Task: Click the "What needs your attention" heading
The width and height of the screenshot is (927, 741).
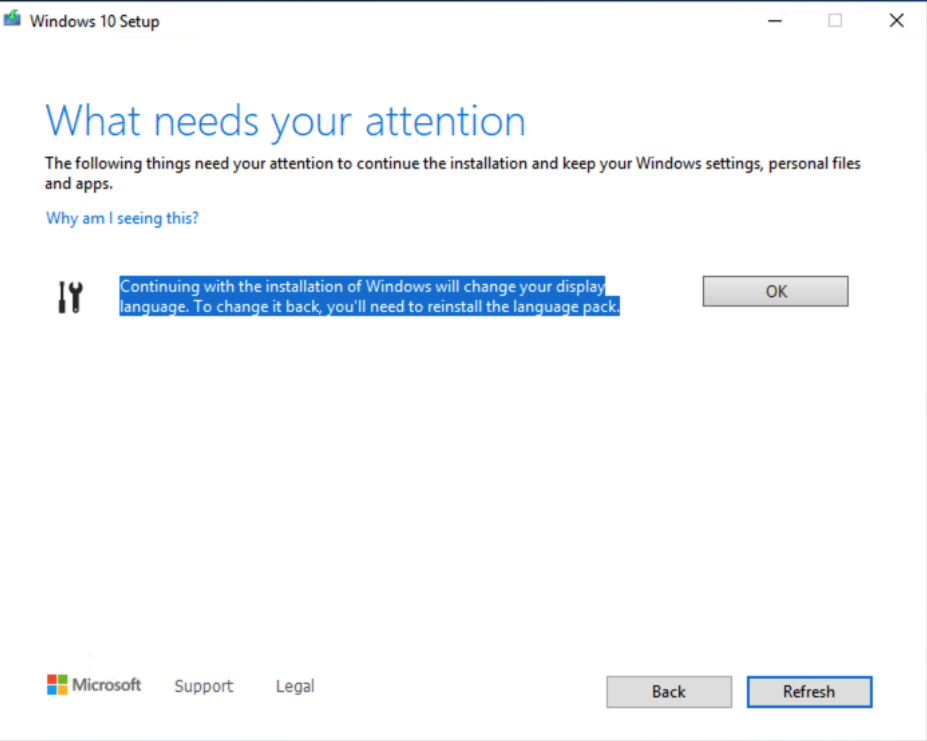Action: point(285,120)
